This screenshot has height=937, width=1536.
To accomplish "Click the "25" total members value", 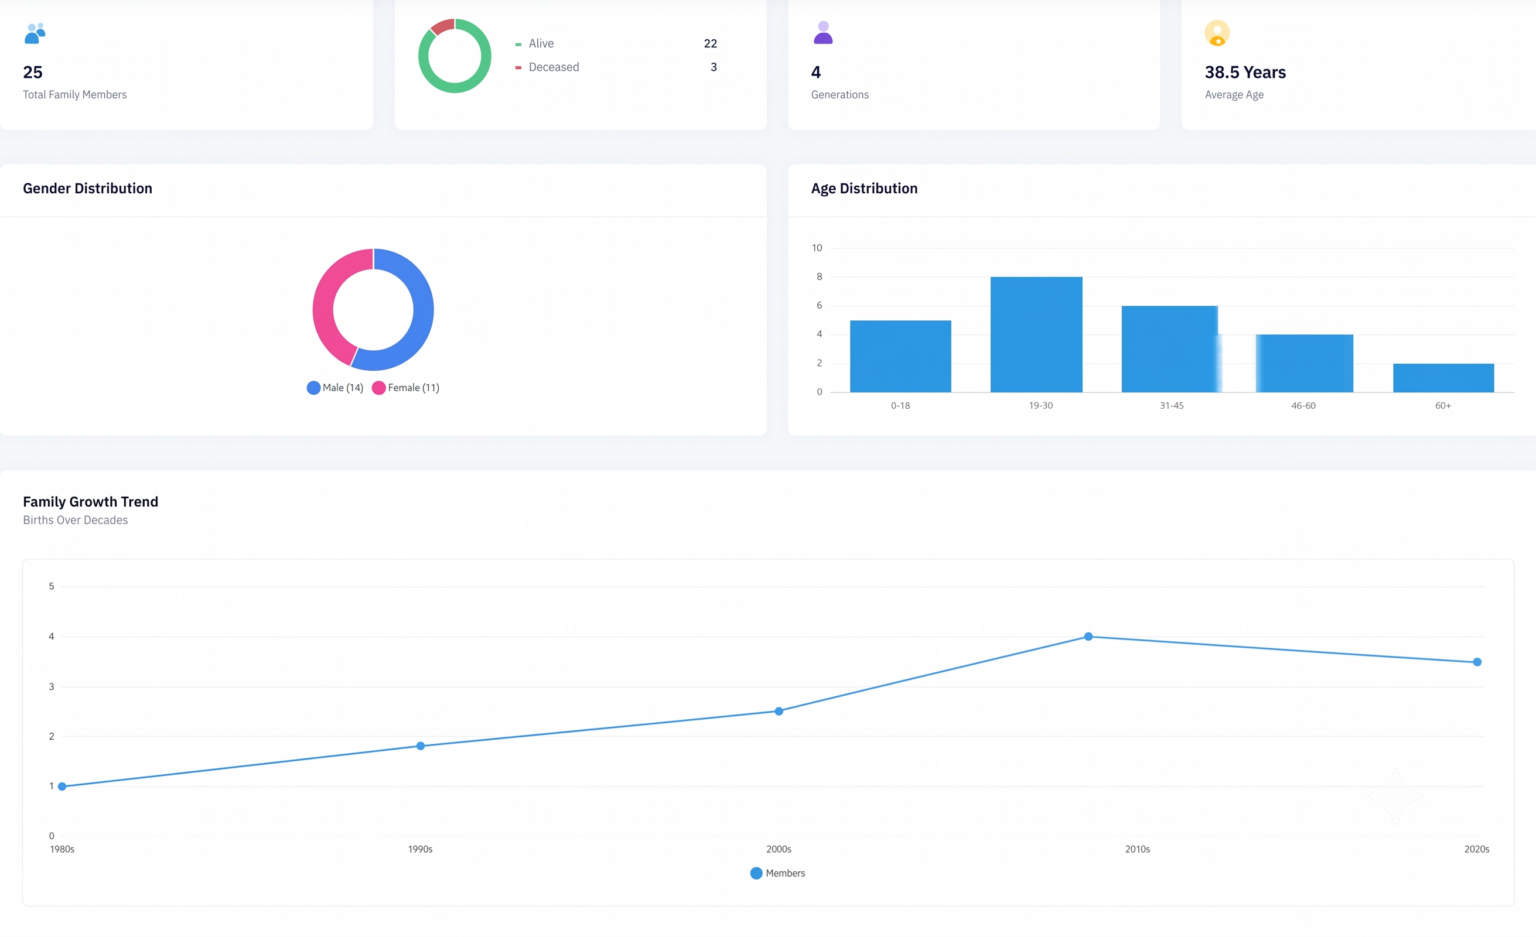I will click(x=33, y=72).
